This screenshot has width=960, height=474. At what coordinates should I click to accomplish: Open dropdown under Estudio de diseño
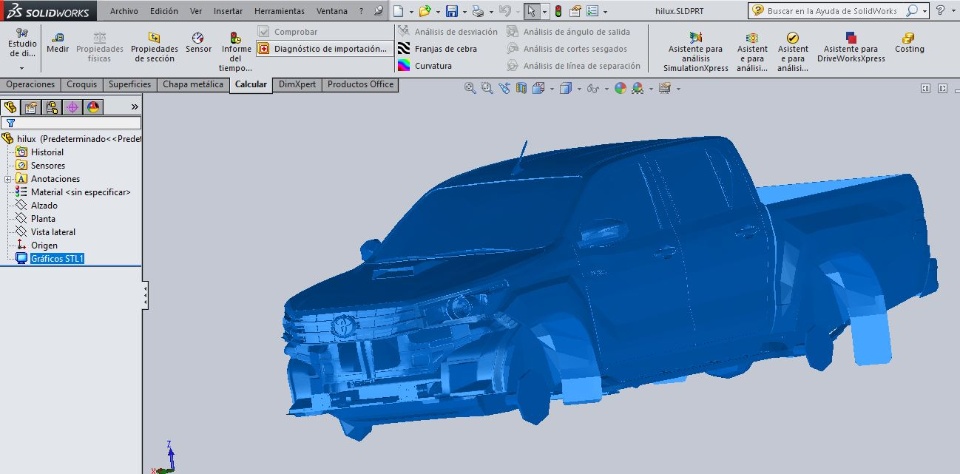point(22,68)
